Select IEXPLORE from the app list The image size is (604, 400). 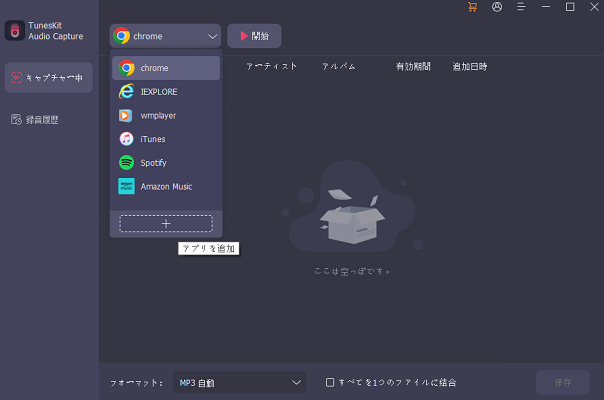tap(166, 92)
